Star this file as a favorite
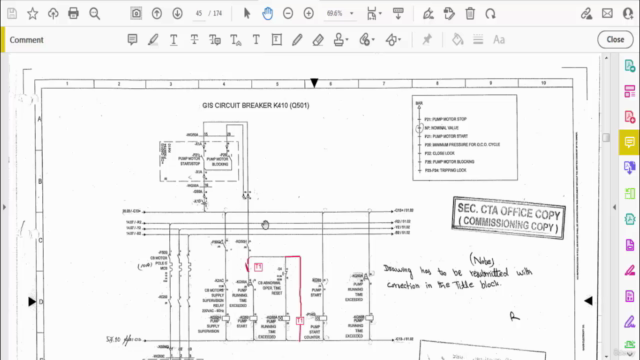This screenshot has height=360, width=640. tap(33, 13)
